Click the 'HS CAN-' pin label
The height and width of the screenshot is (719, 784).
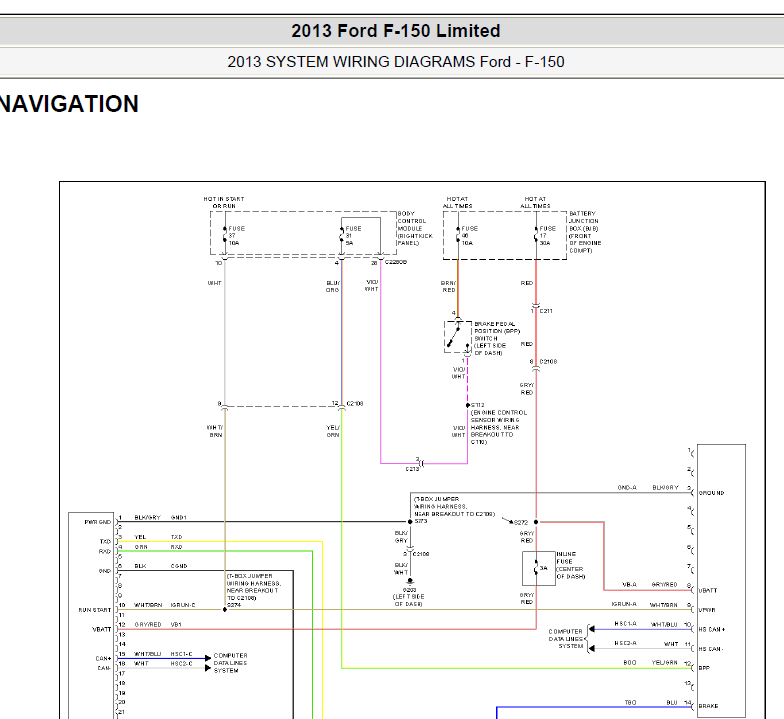711,649
